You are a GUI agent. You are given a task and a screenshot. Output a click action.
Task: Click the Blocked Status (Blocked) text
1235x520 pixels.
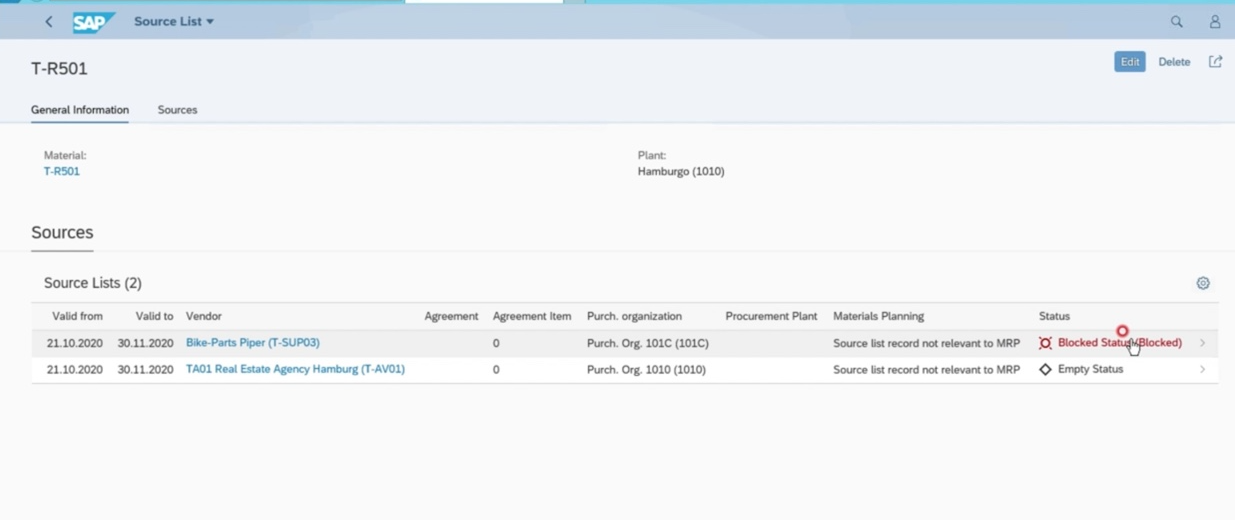[x=1120, y=342]
